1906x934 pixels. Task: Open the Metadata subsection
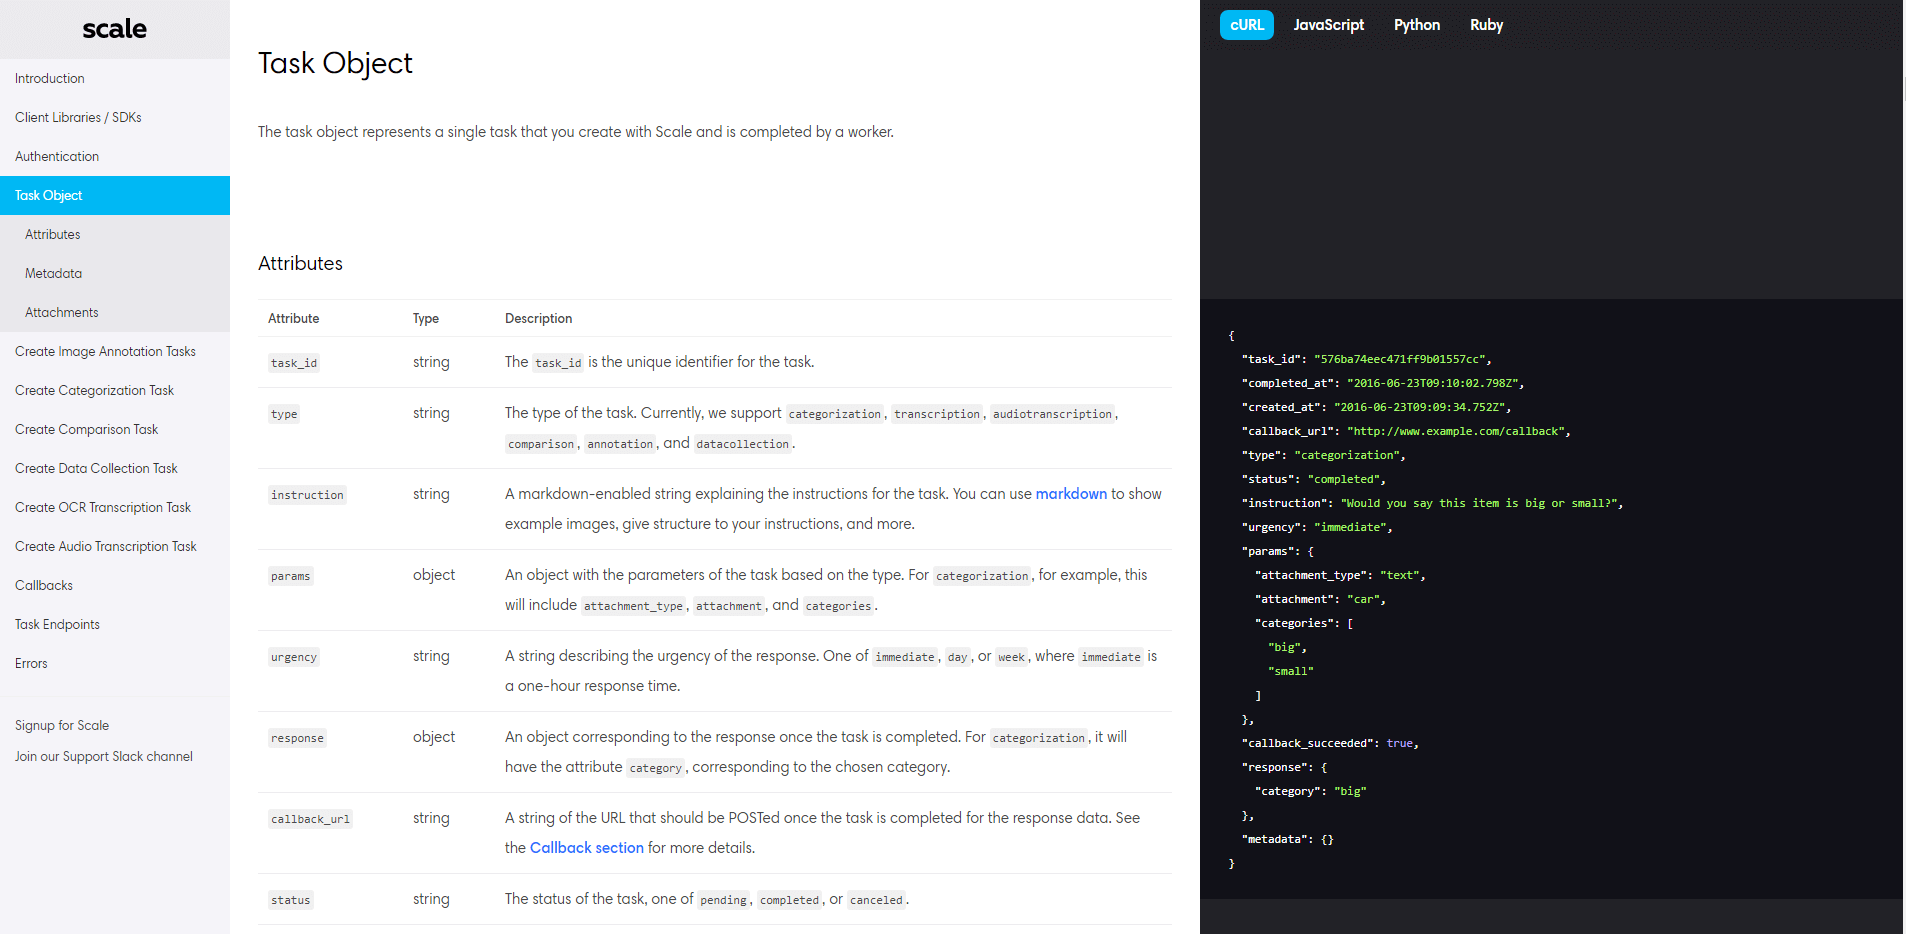tap(53, 273)
